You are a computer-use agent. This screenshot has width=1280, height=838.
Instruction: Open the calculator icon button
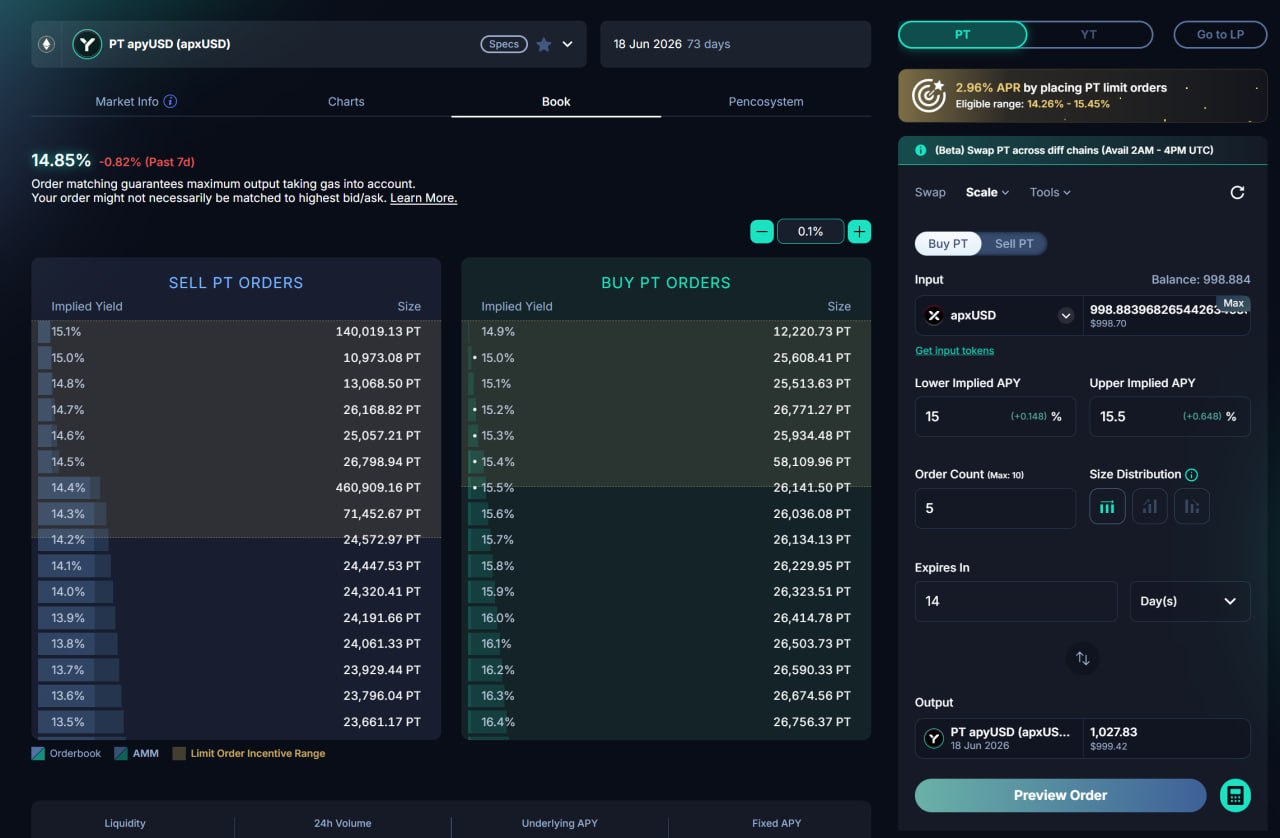tap(1235, 795)
